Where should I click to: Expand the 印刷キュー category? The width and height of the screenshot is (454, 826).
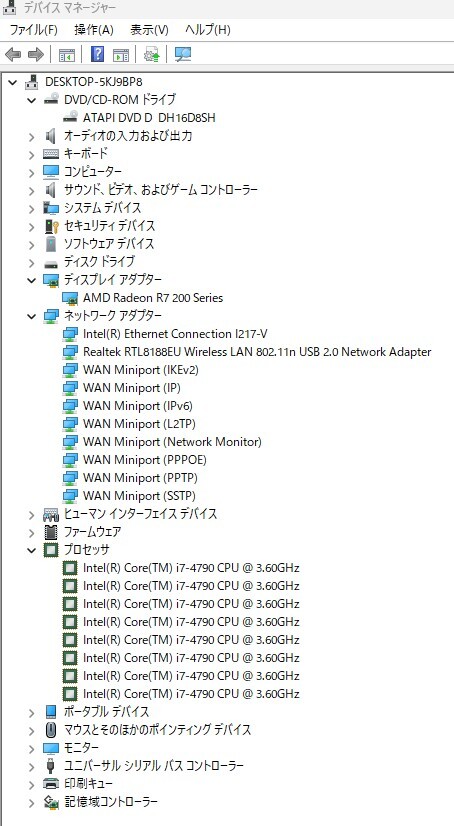tap(32, 784)
